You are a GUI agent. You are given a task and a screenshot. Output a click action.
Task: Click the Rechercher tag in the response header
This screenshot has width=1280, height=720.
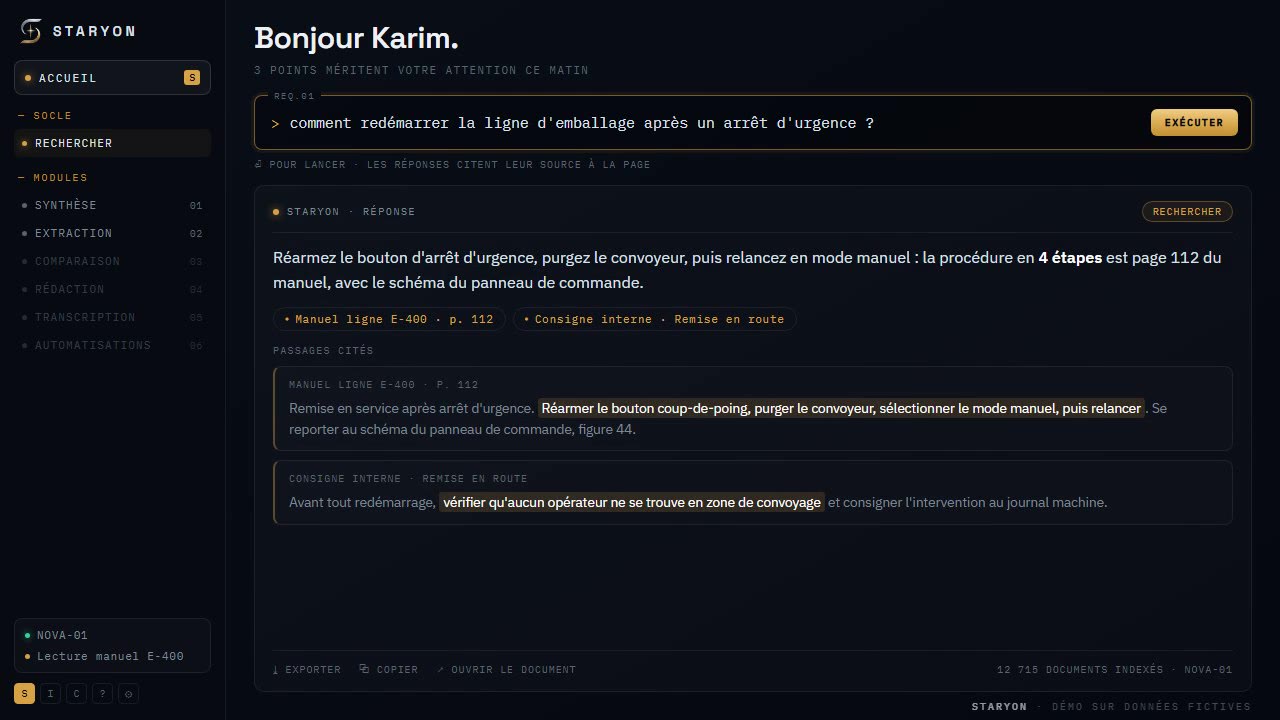click(1187, 212)
